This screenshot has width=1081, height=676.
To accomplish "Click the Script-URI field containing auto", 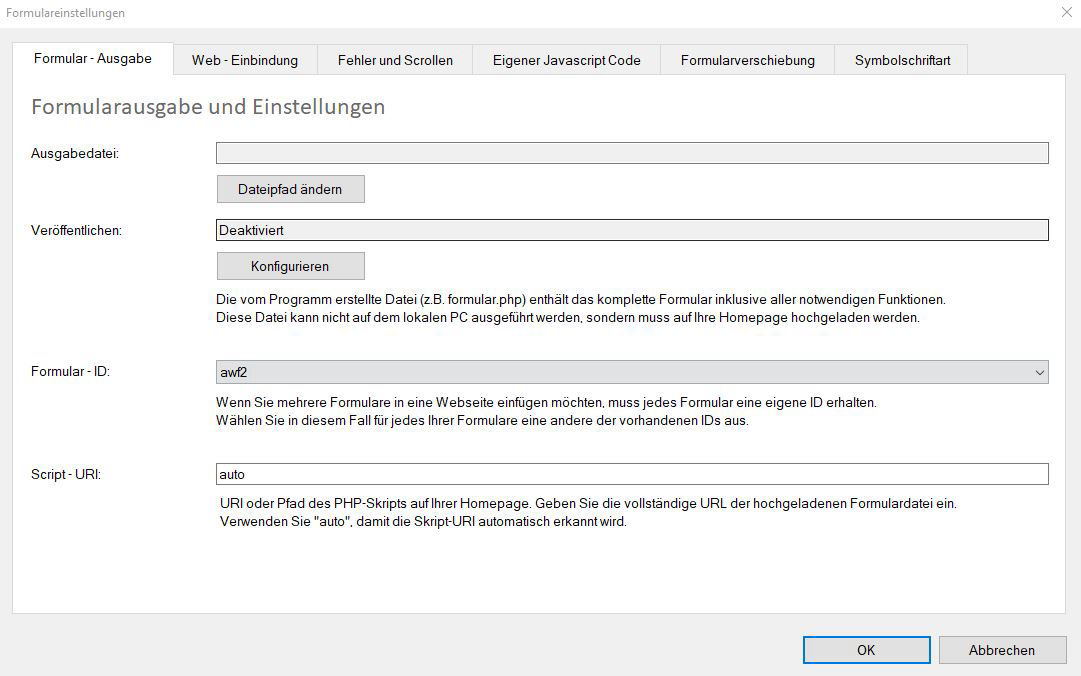I will [x=632, y=474].
